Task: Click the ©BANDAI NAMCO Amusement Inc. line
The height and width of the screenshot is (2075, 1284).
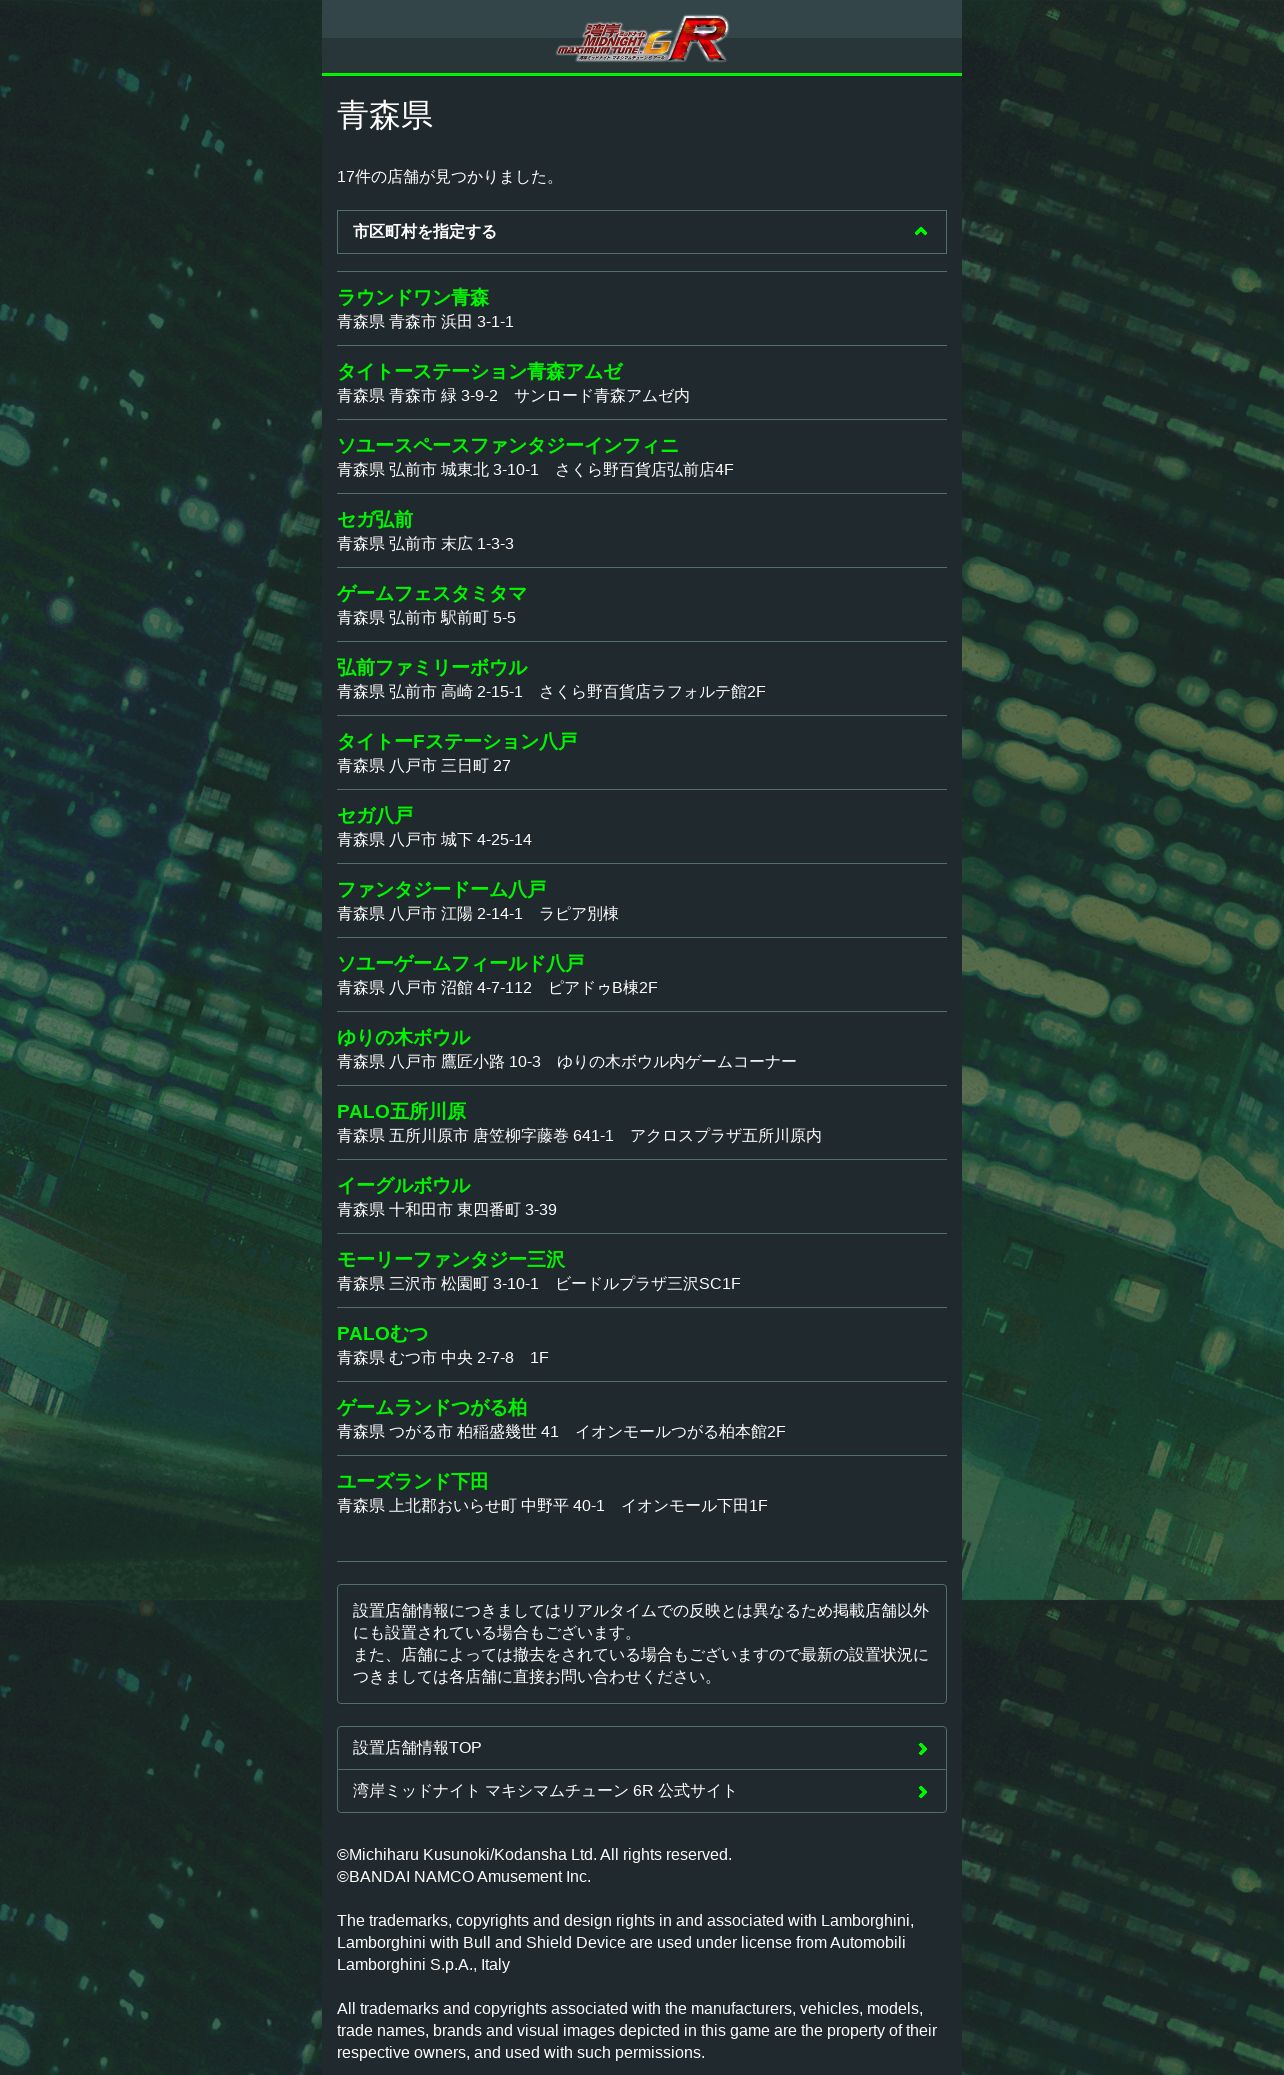Action: 464,1877
